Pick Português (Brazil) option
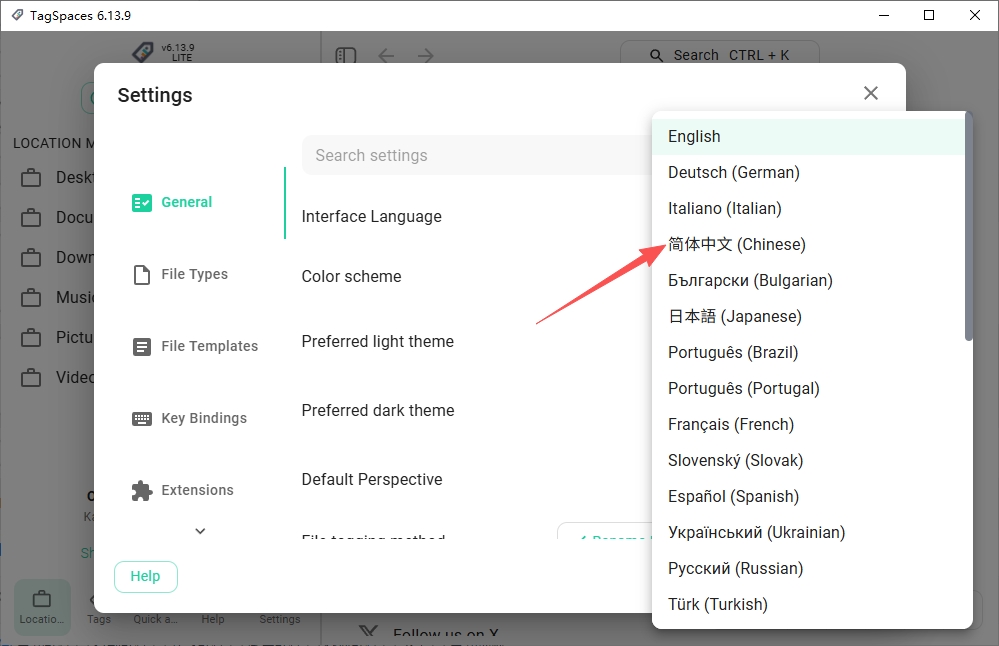 point(808,352)
